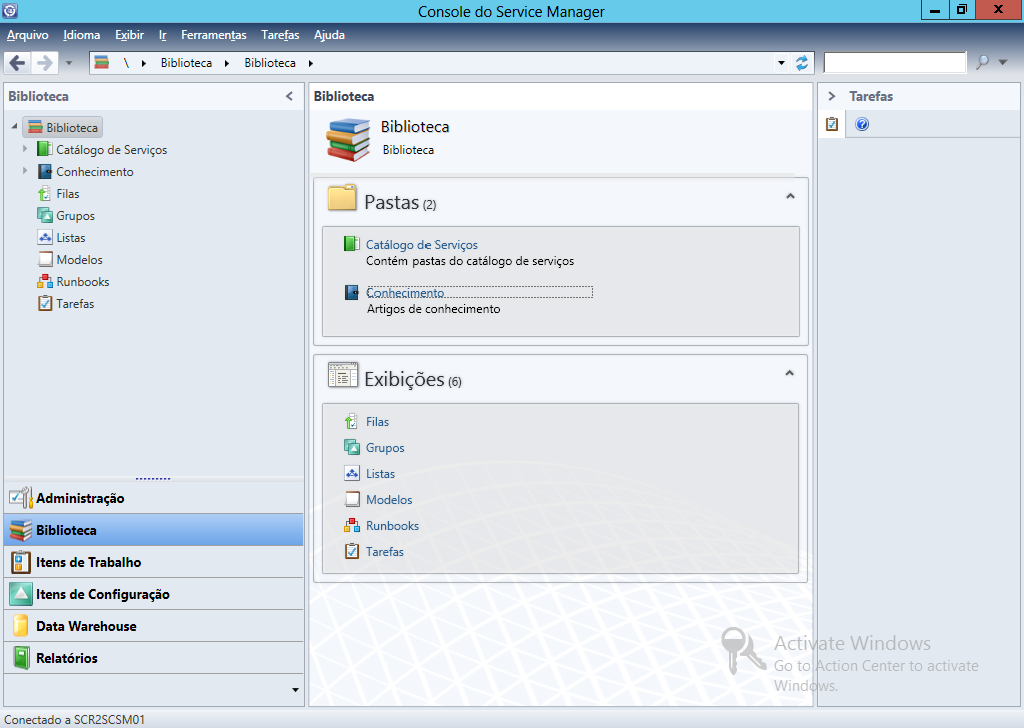The height and width of the screenshot is (728, 1024).
Task: Open the Exibir menu
Action: (129, 35)
